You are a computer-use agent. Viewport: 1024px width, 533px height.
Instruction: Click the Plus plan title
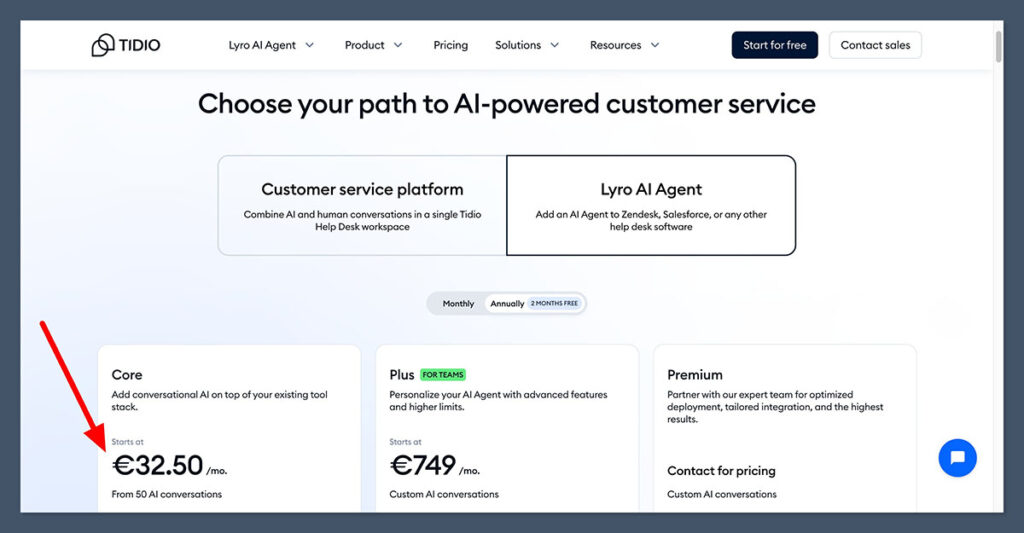(x=402, y=375)
